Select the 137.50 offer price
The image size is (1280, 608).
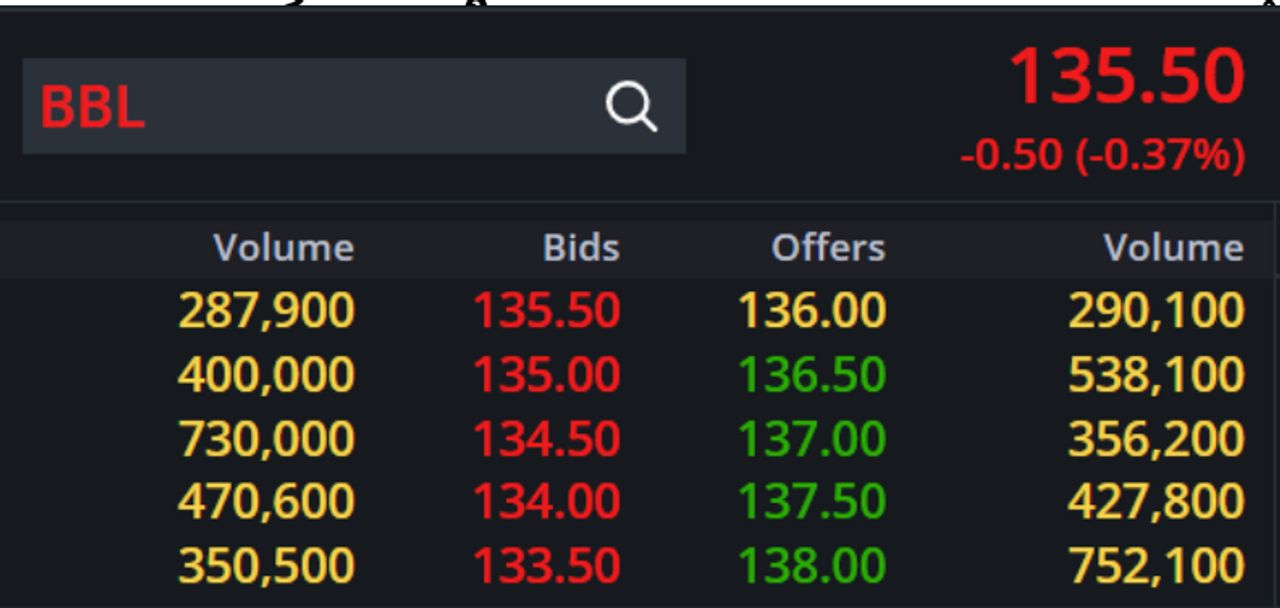point(811,501)
